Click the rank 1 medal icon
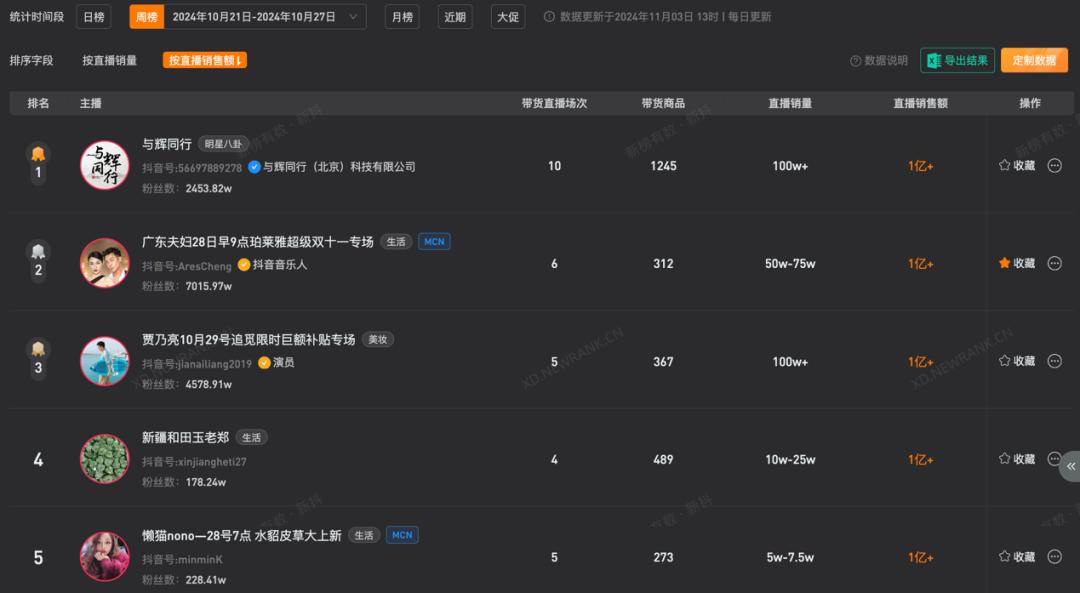 coord(38,154)
